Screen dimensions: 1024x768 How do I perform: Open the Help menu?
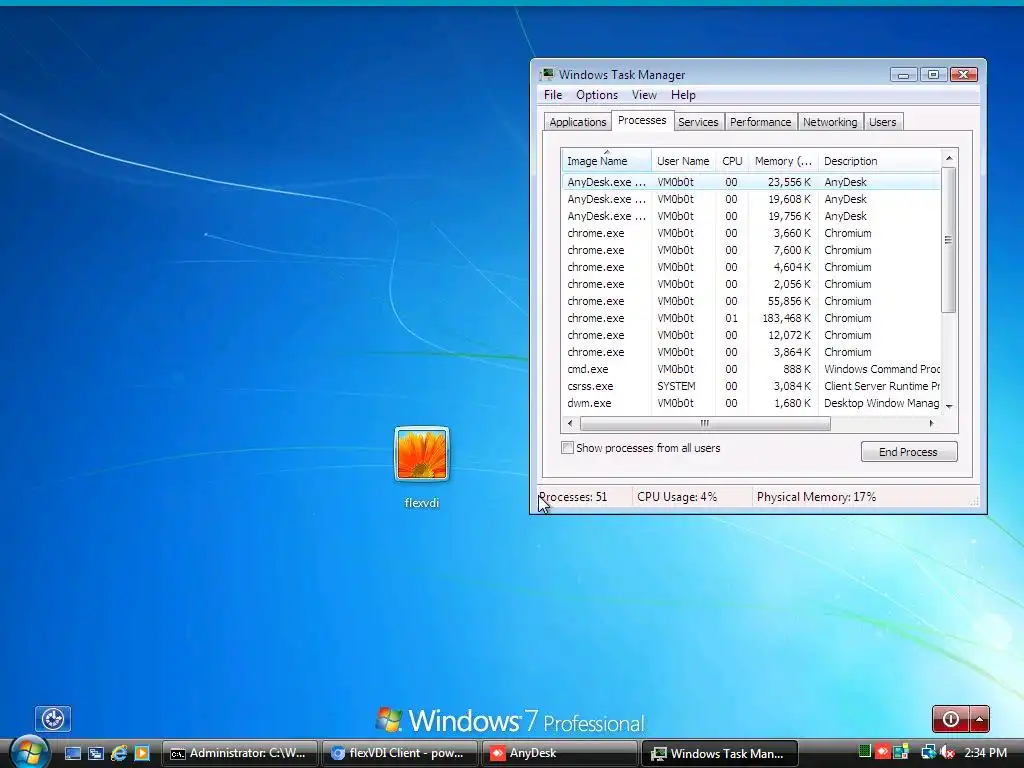click(x=683, y=95)
